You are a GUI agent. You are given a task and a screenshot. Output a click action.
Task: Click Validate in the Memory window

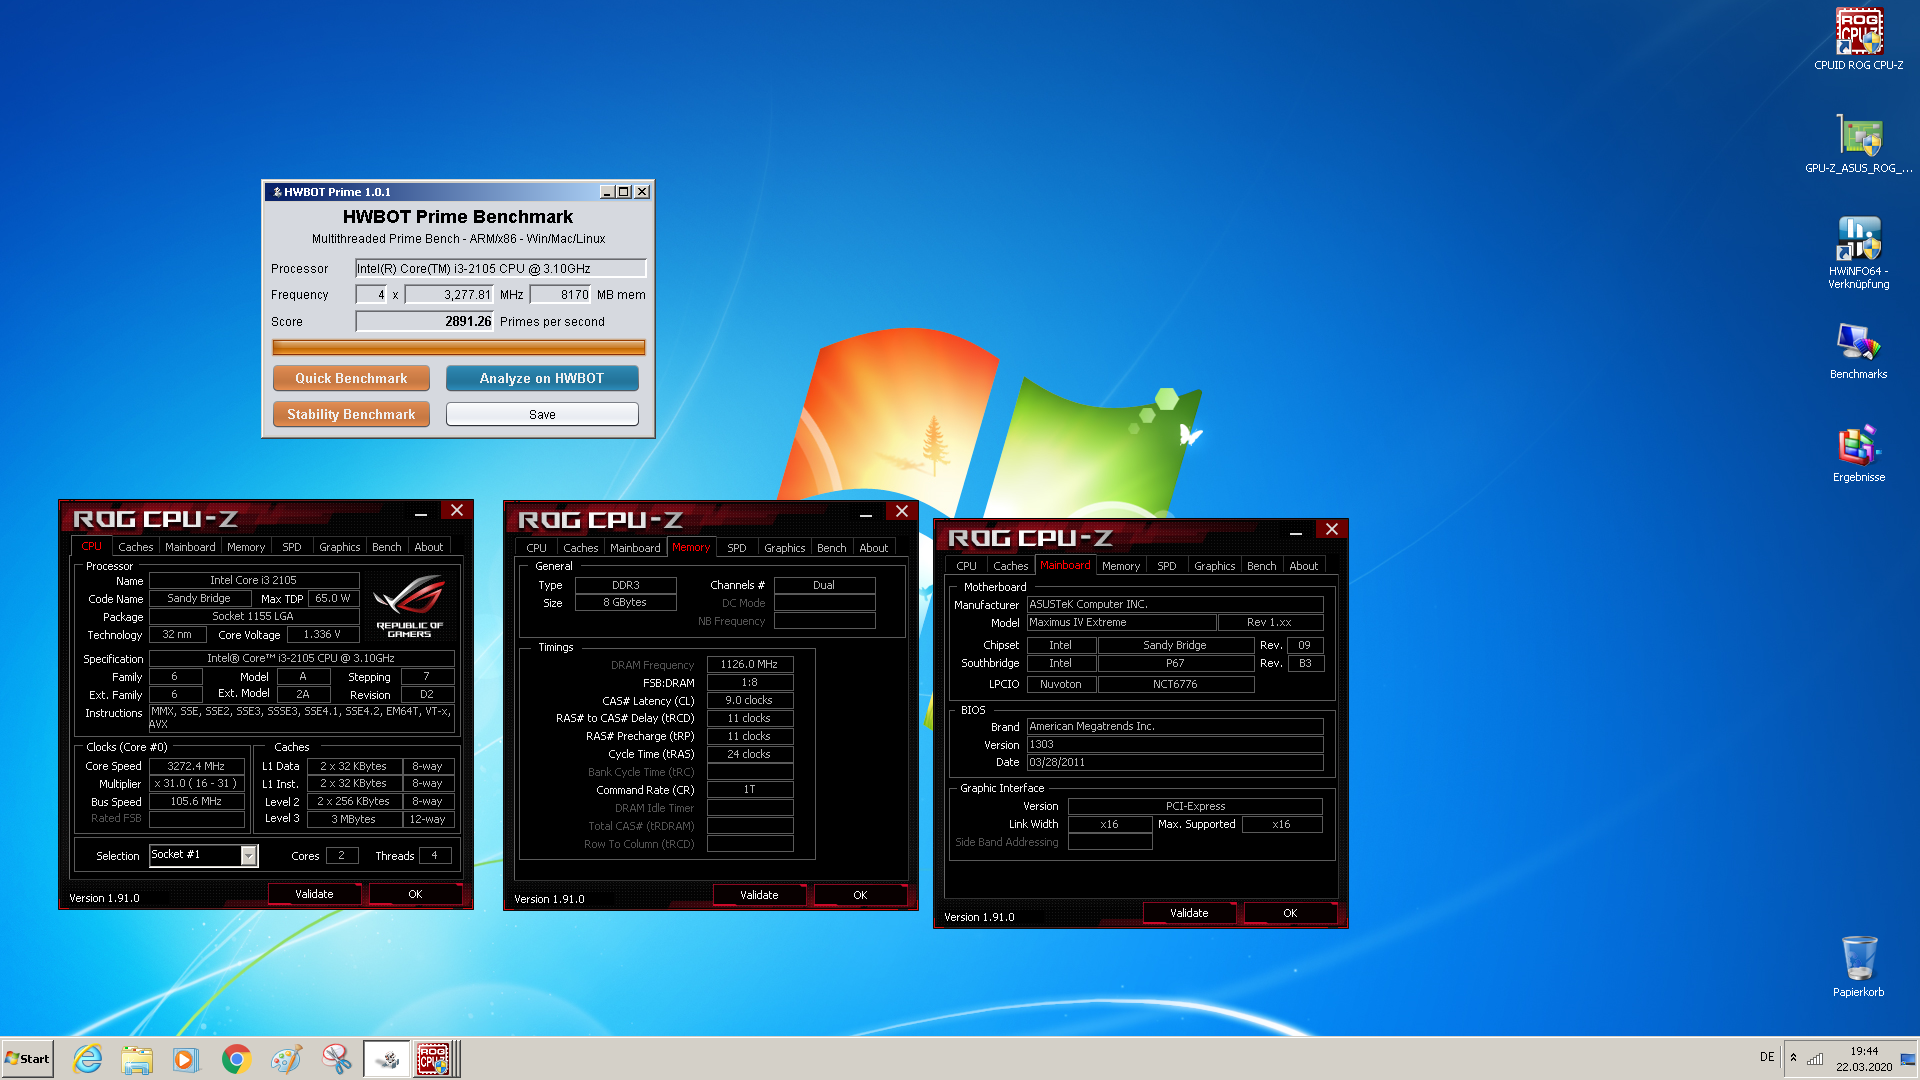(759, 895)
